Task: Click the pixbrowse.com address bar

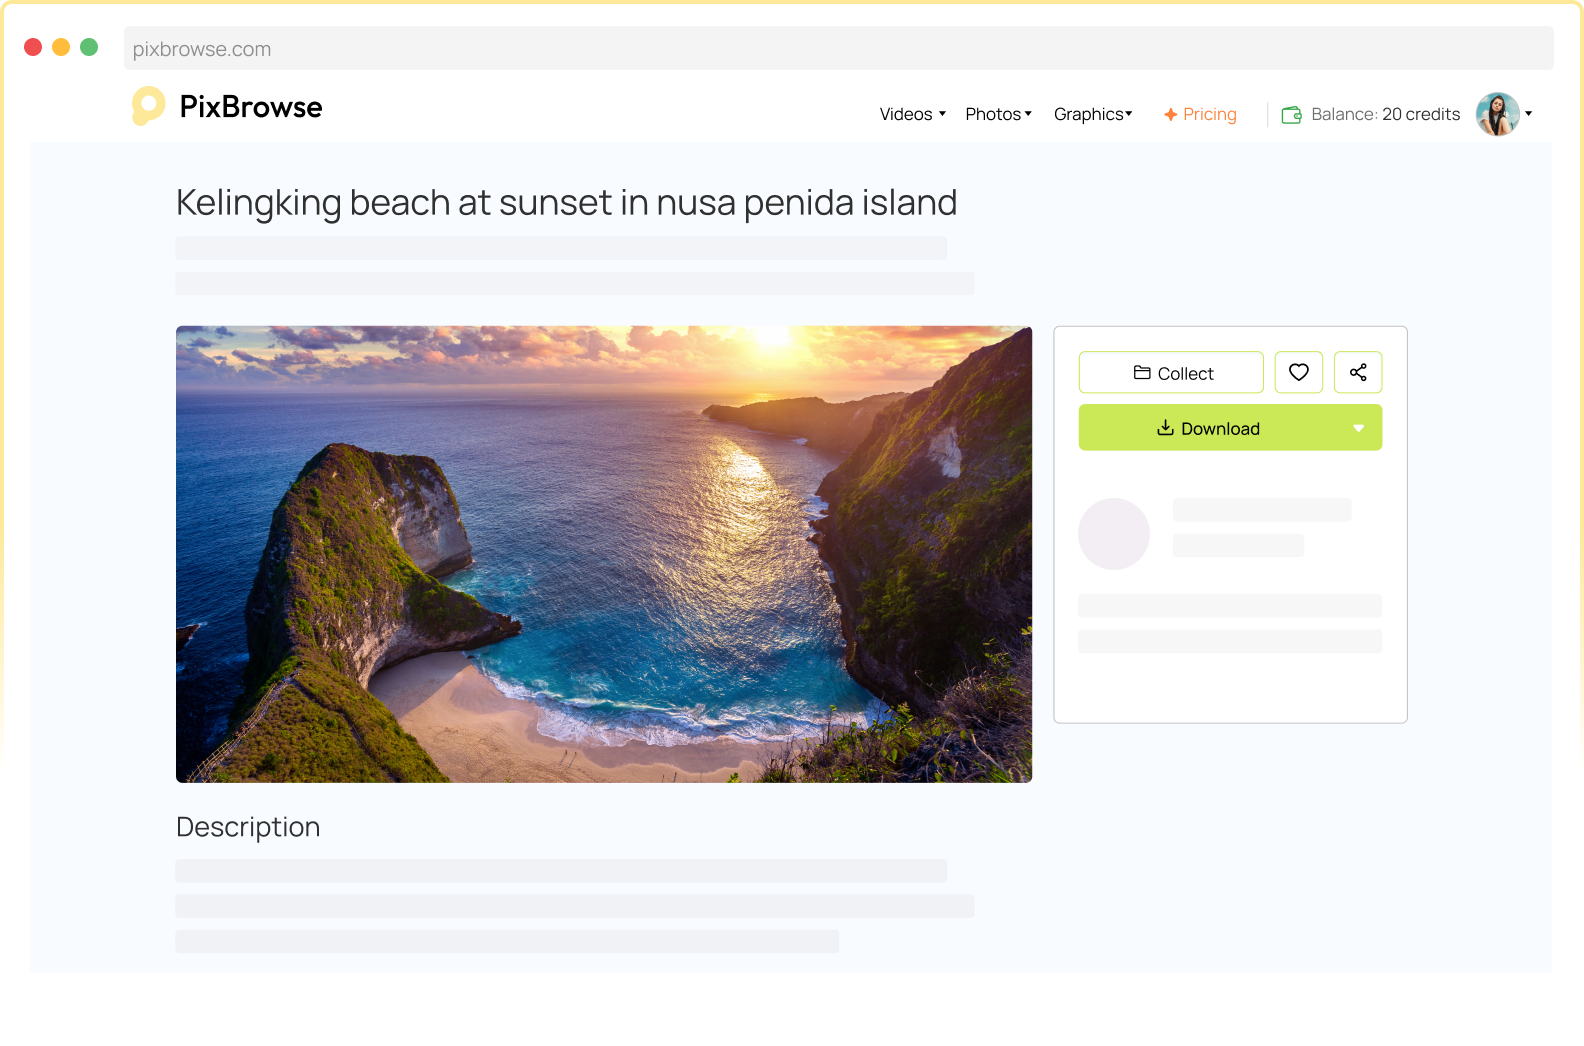Action: (x=838, y=49)
